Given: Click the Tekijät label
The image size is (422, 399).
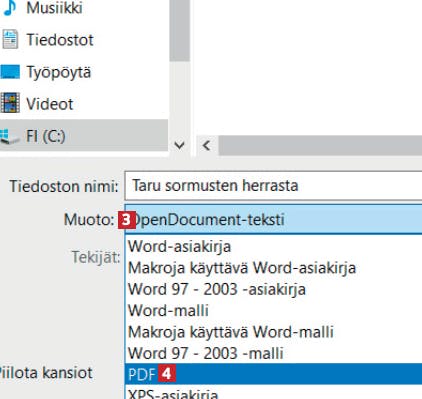Looking at the screenshot, I should 96,257.
